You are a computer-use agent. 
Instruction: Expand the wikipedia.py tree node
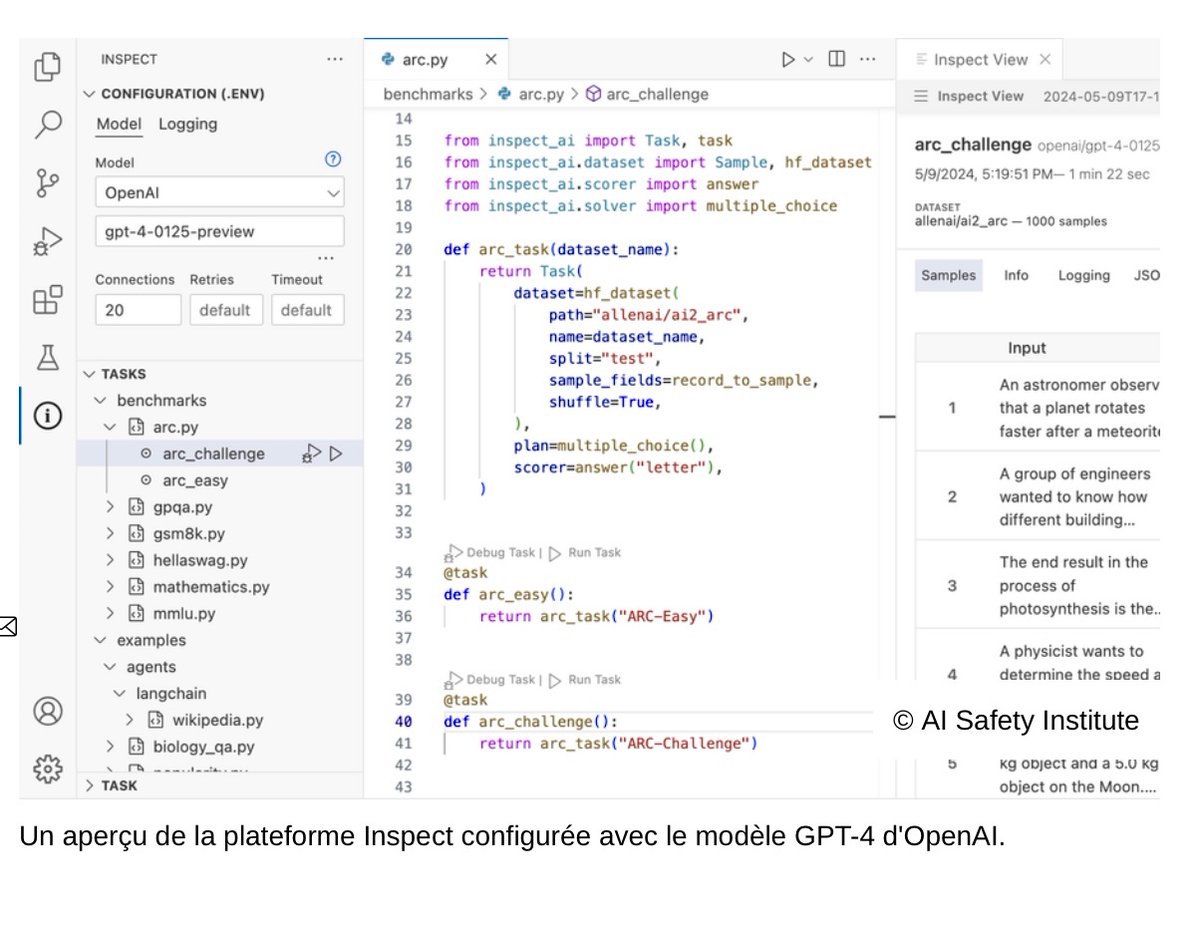click(130, 720)
